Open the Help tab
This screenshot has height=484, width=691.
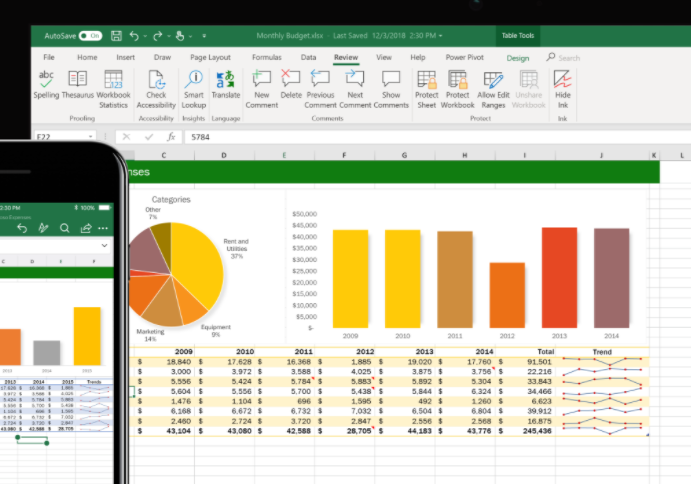point(418,57)
